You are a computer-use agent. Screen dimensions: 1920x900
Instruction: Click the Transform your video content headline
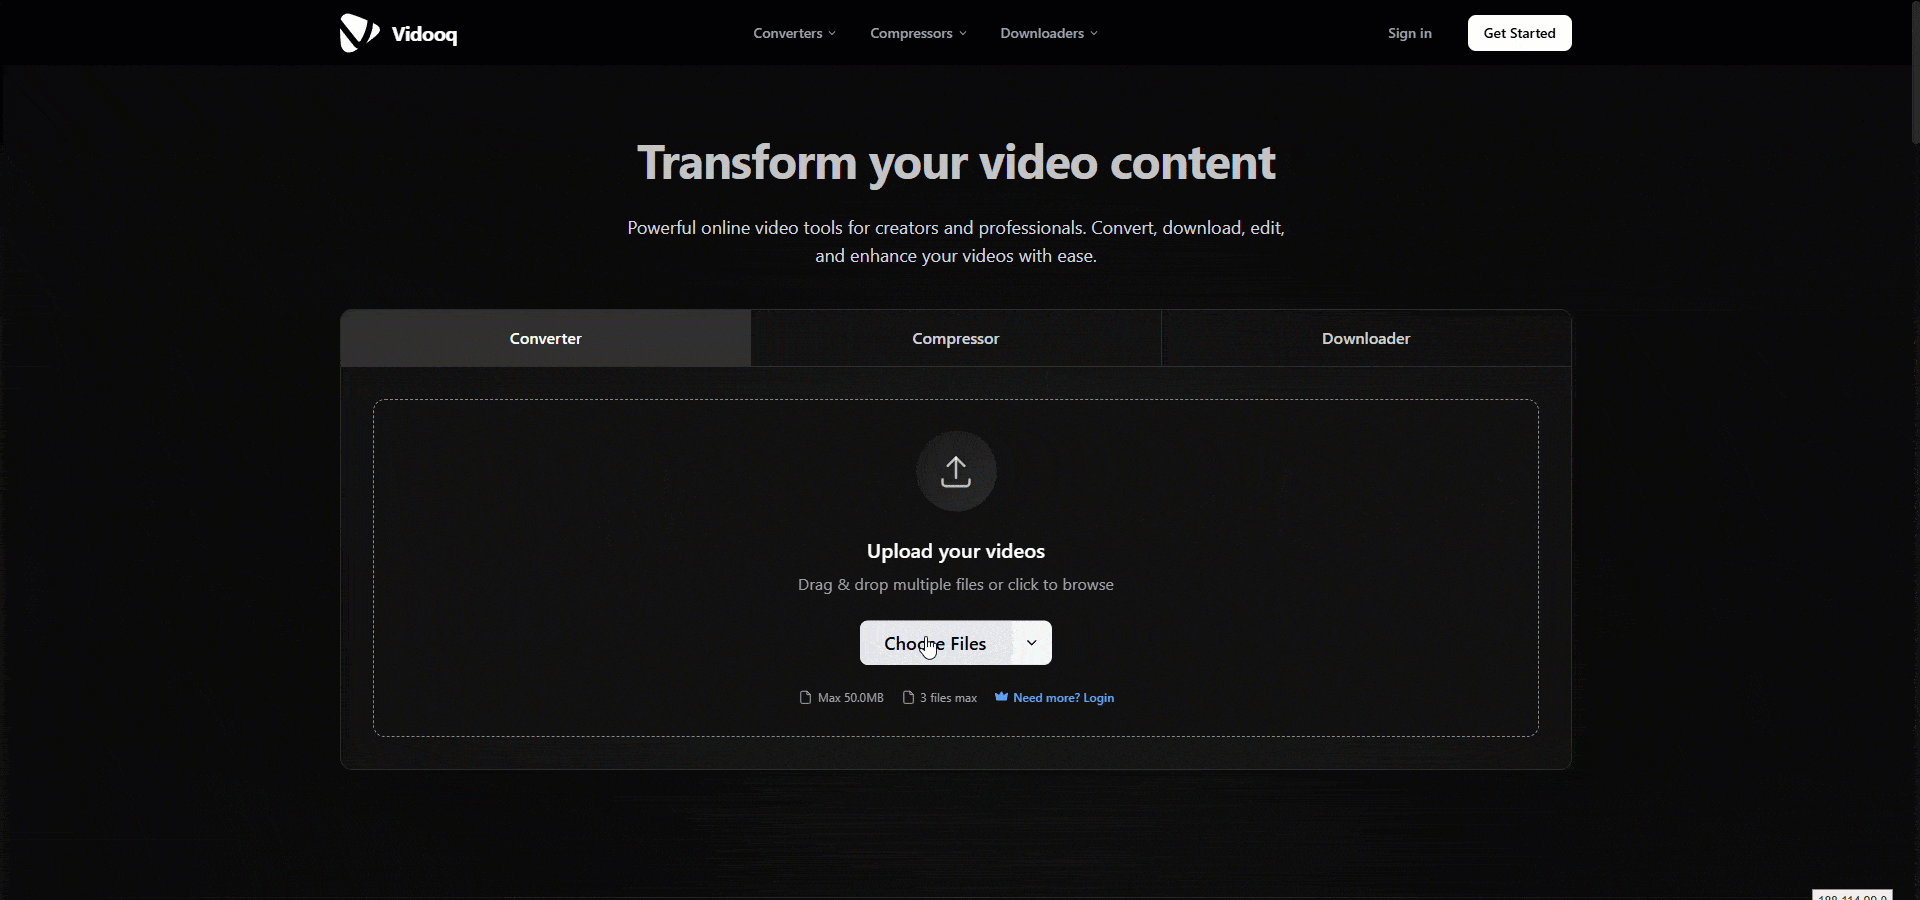(x=956, y=162)
